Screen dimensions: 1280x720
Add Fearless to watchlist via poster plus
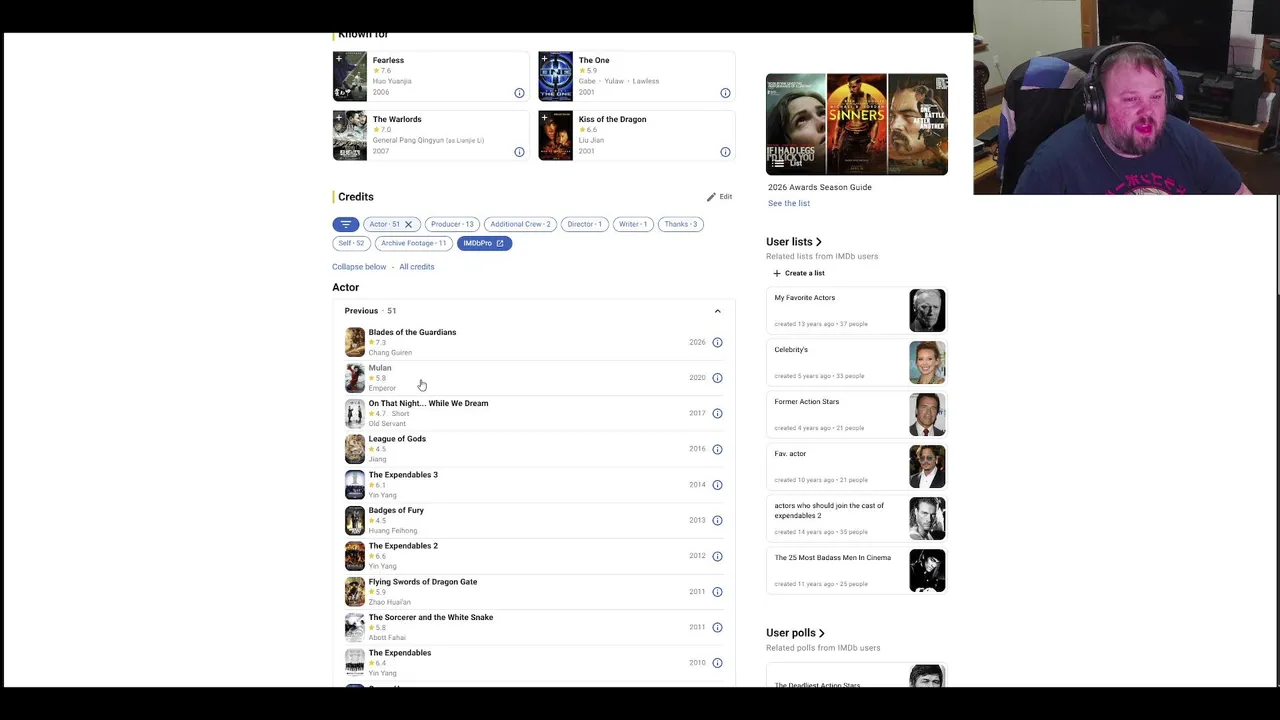pyautogui.click(x=338, y=59)
